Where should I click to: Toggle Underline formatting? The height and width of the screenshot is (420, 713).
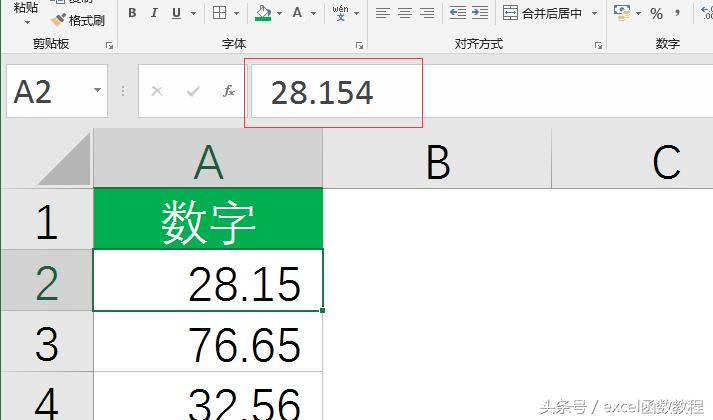[x=176, y=13]
